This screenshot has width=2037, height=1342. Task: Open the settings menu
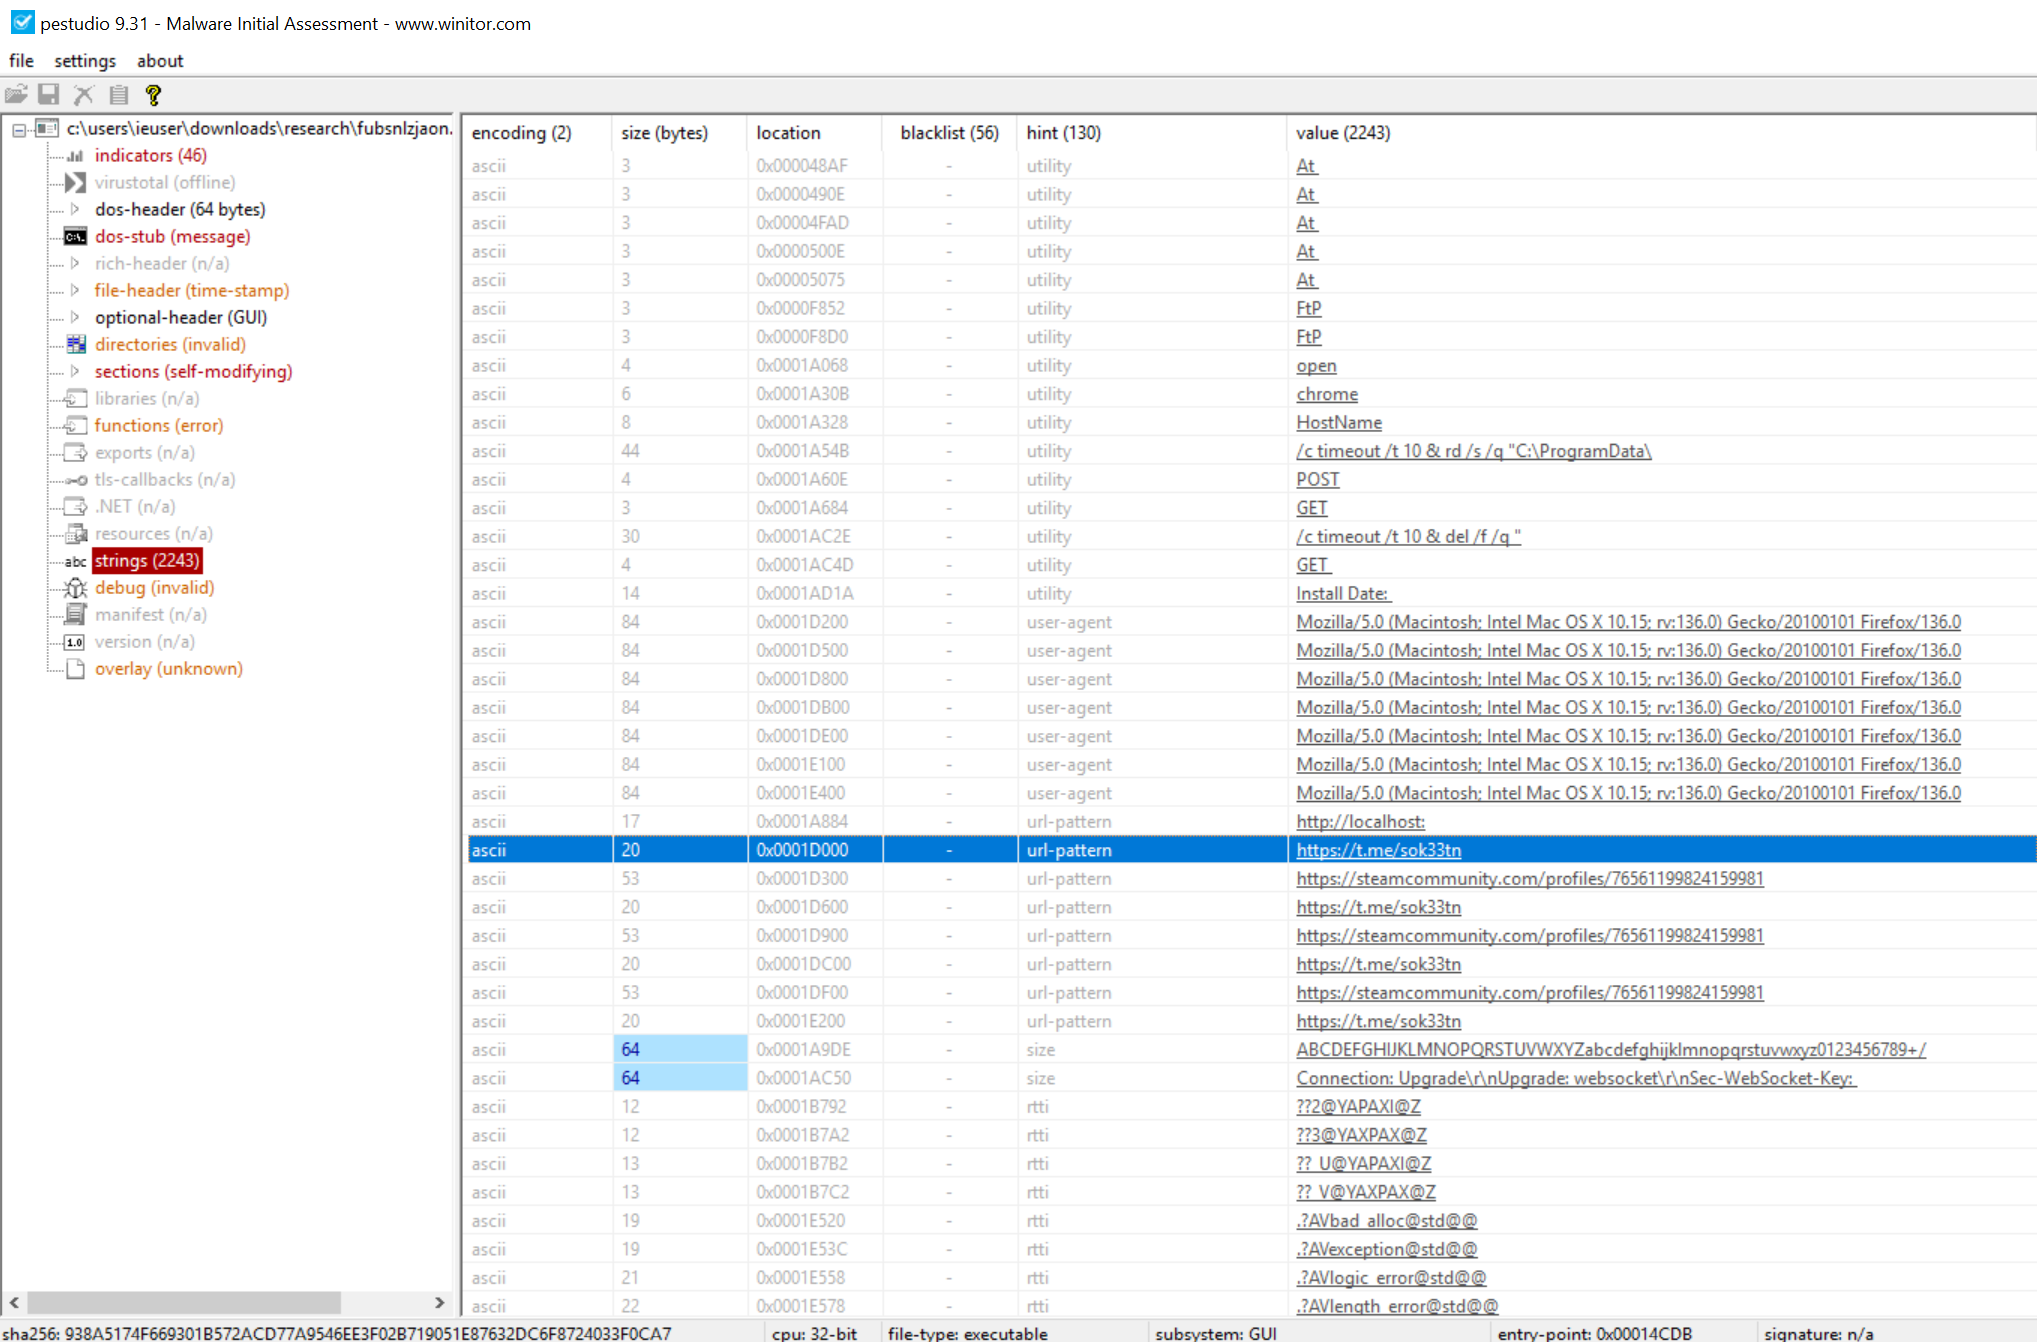tap(85, 61)
